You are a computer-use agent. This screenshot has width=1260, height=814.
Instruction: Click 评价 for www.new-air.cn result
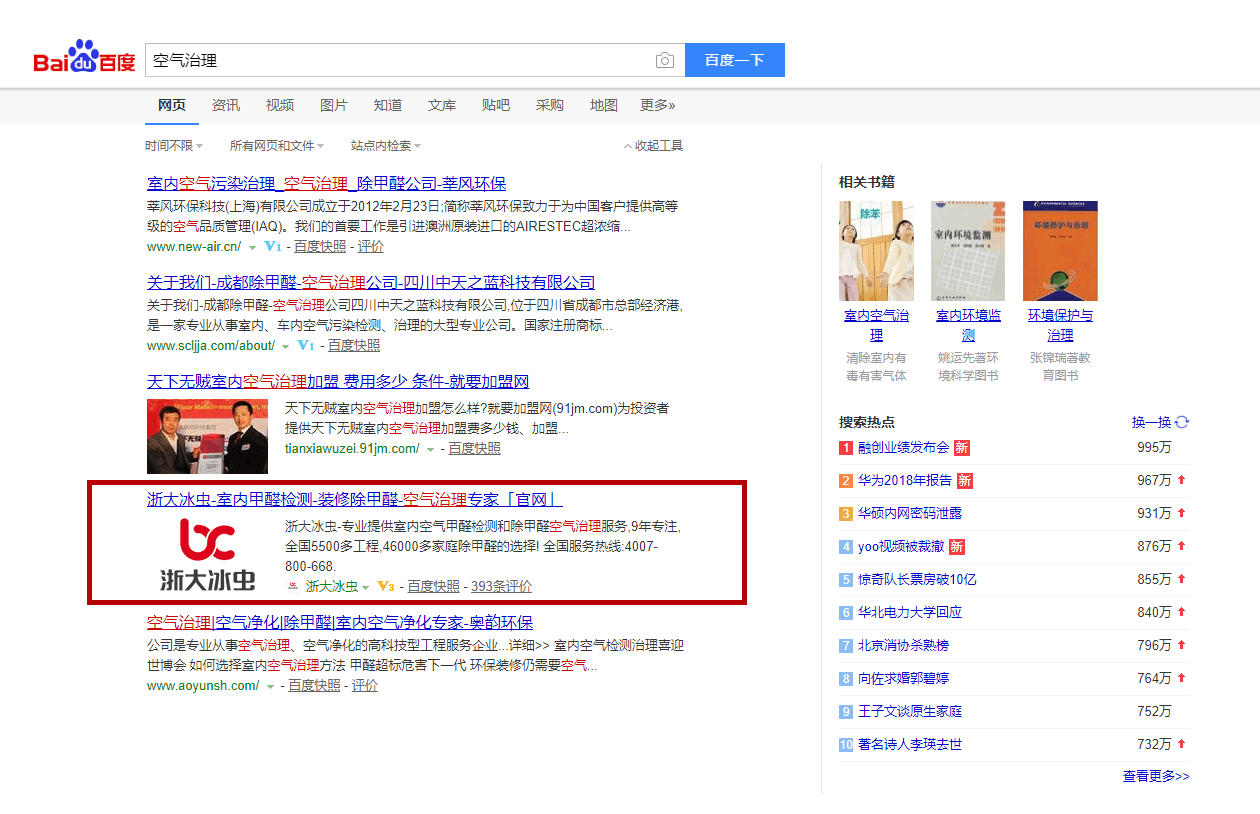(x=370, y=246)
